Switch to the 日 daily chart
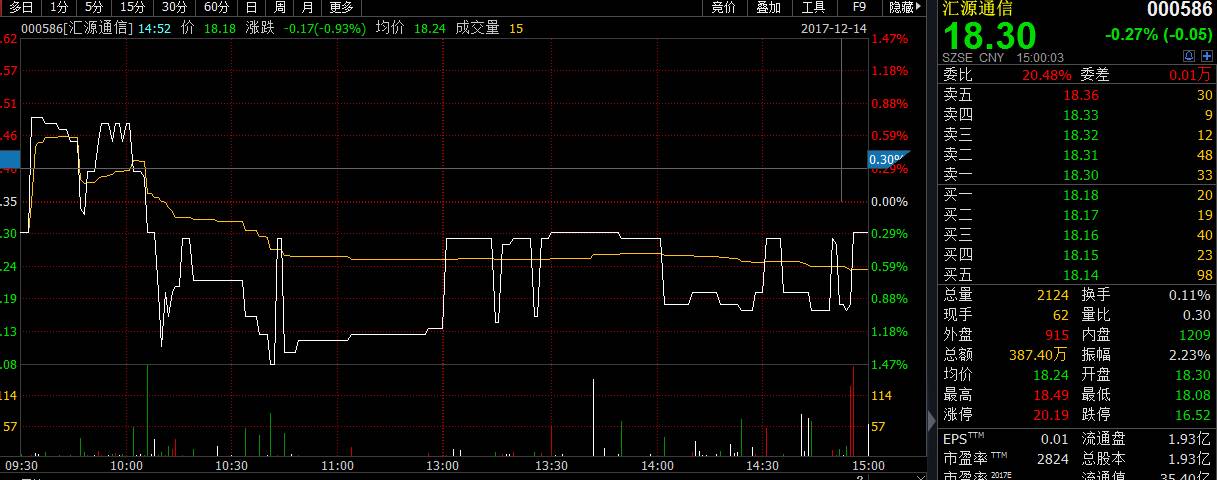Screen dimensions: 1217x480 click(251, 7)
